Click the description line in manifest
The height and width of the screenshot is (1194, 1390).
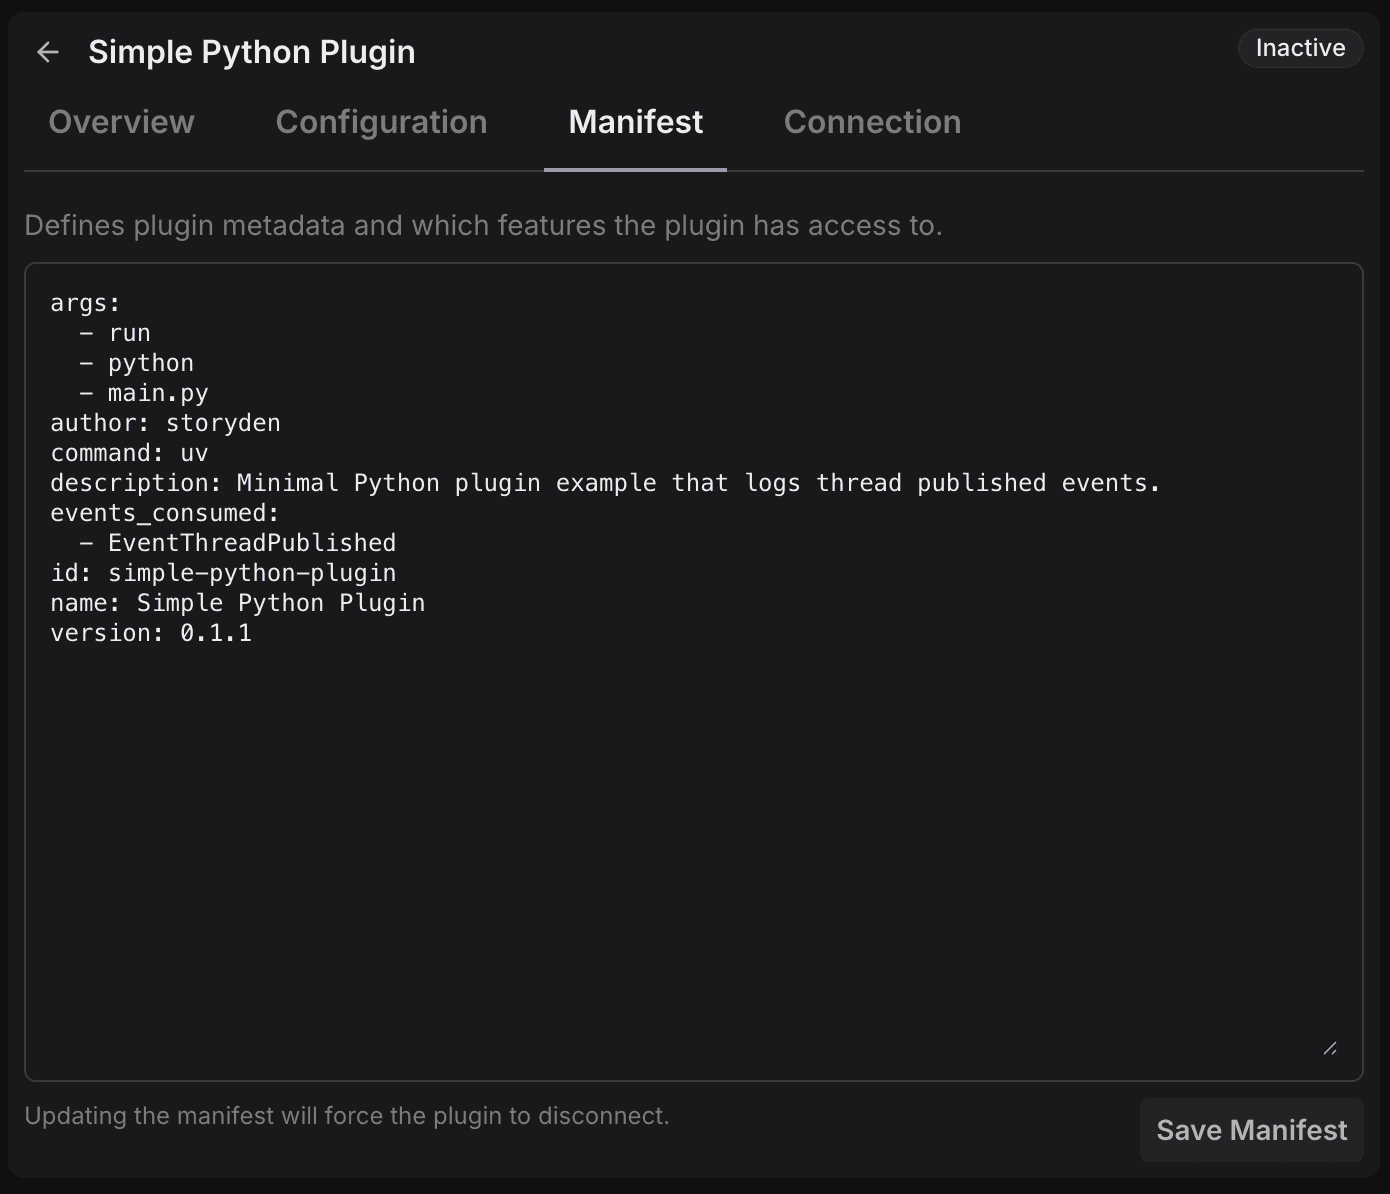pos(605,483)
